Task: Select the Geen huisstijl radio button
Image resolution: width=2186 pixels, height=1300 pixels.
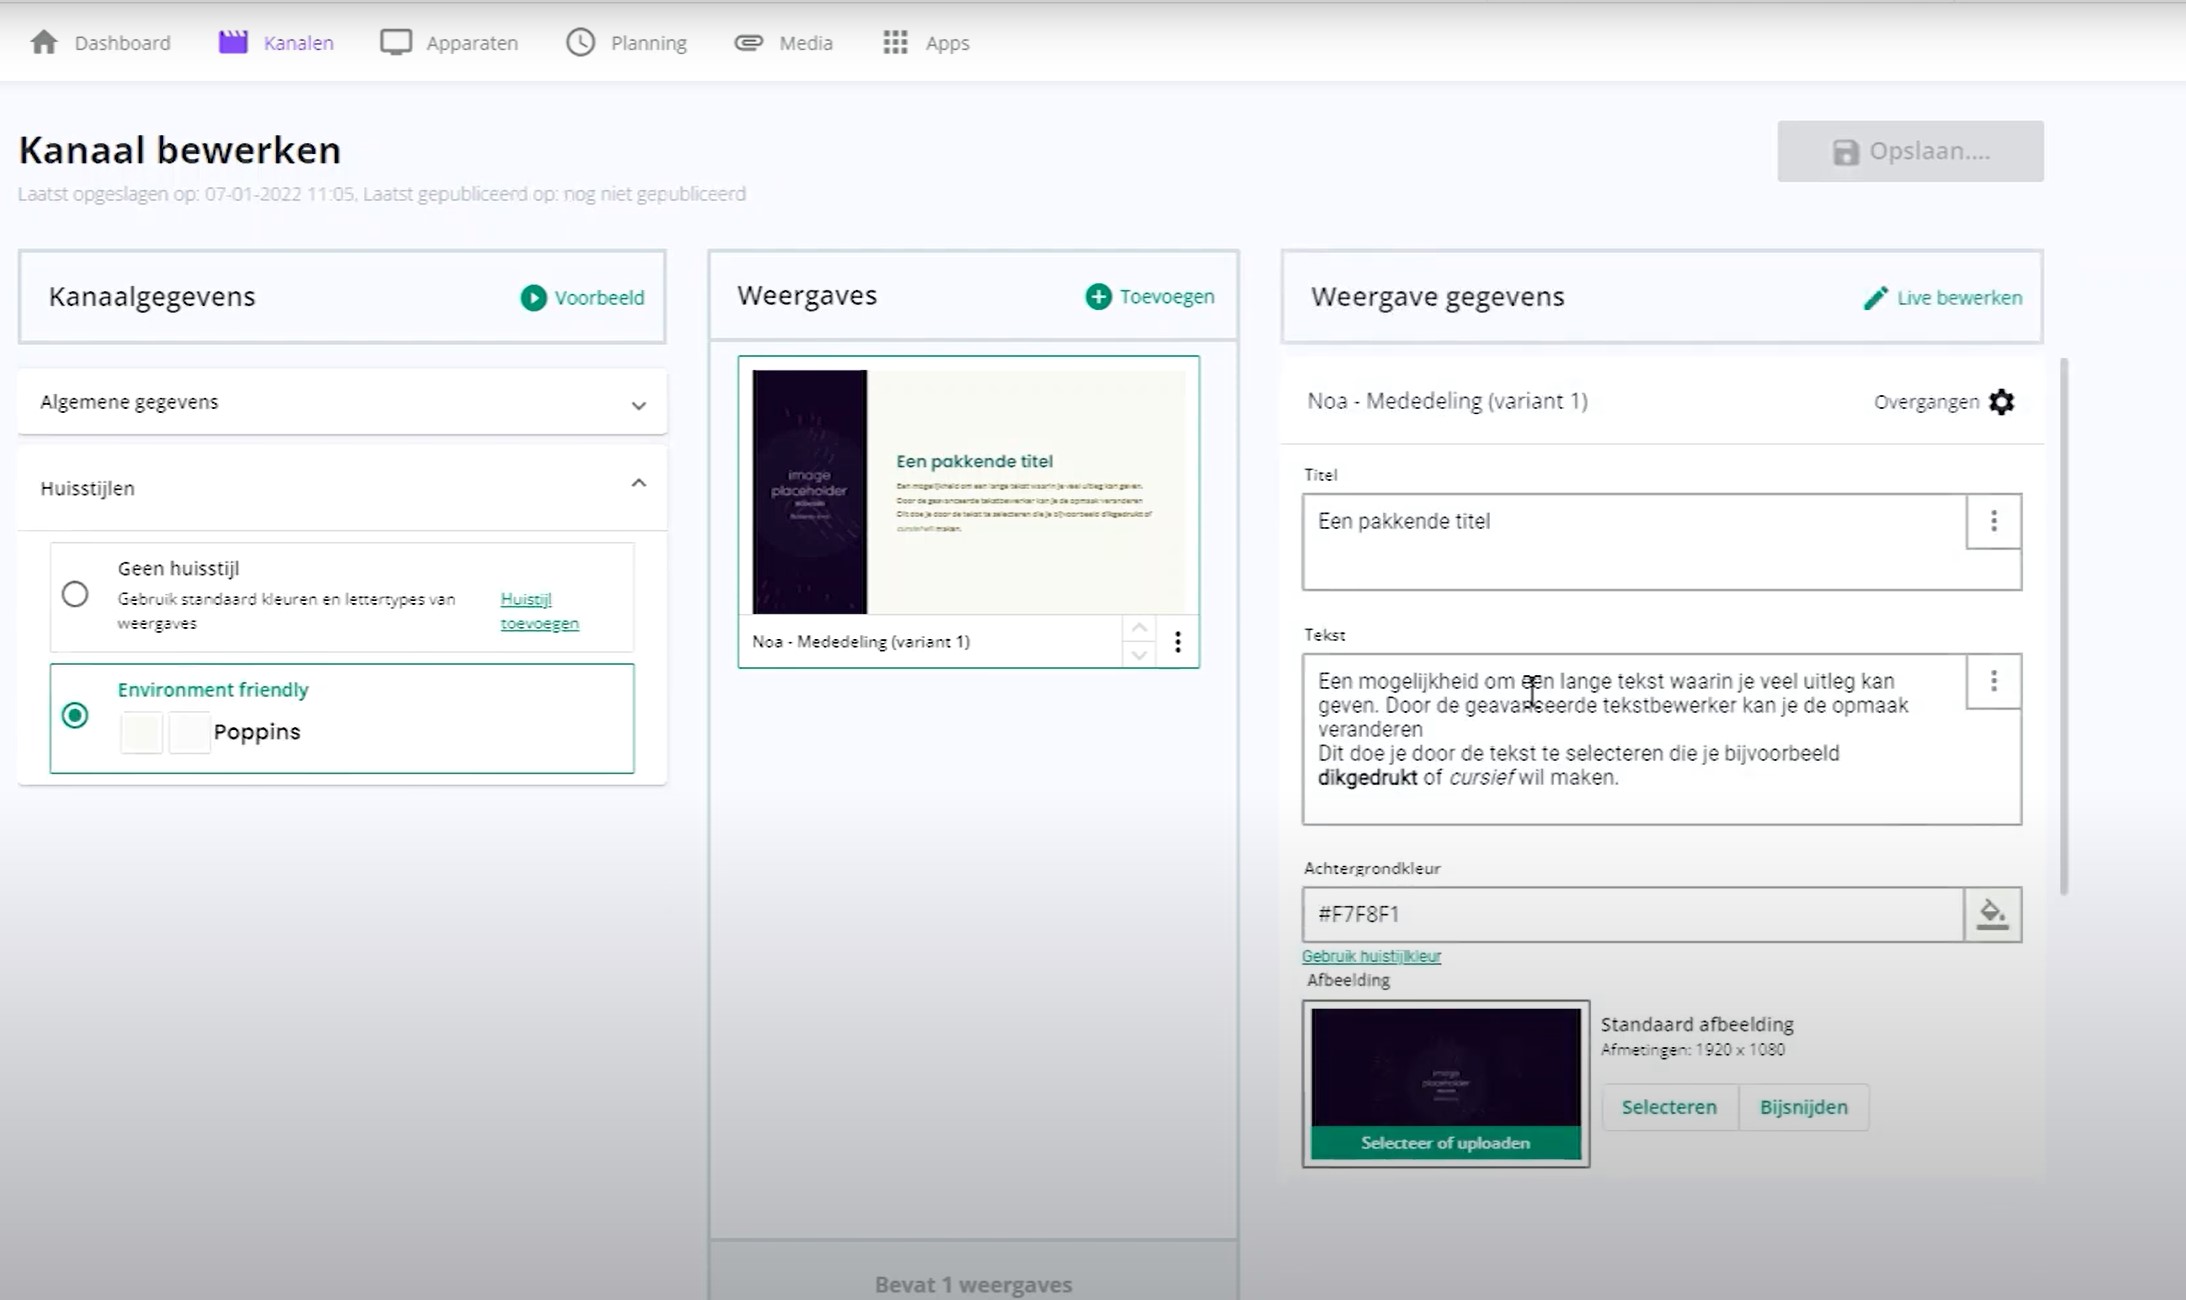Action: pos(75,595)
